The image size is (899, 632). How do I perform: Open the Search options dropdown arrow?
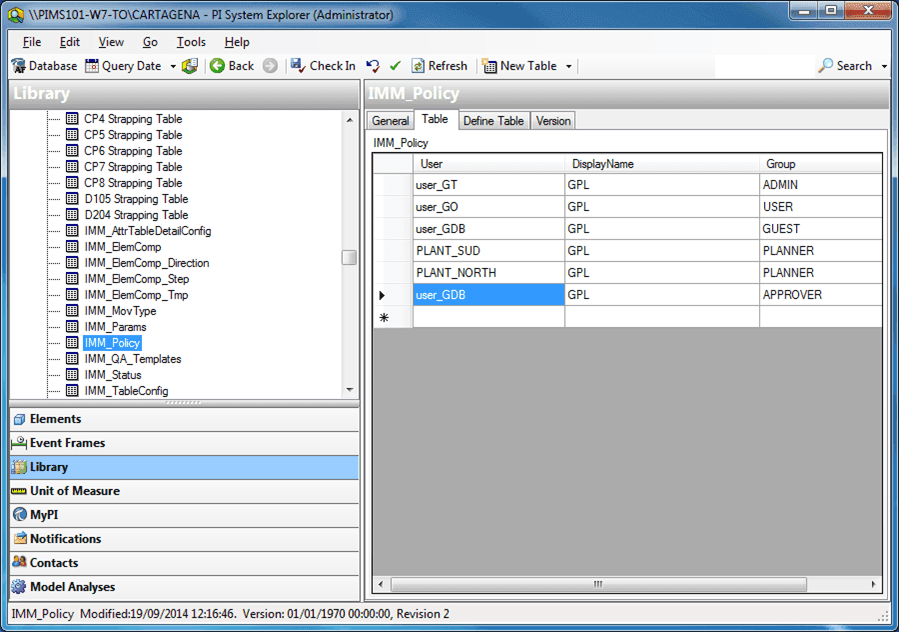tap(884, 67)
